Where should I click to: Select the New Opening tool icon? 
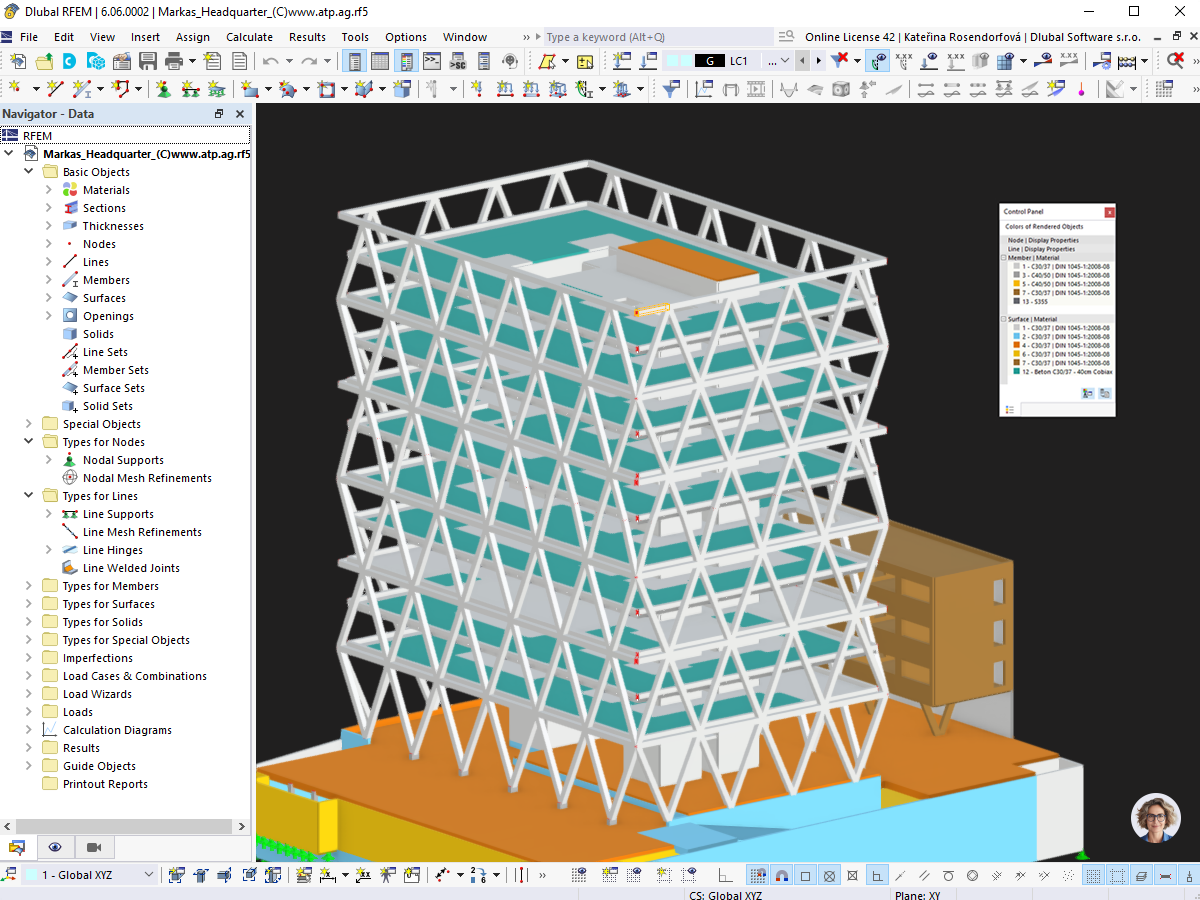[325, 88]
